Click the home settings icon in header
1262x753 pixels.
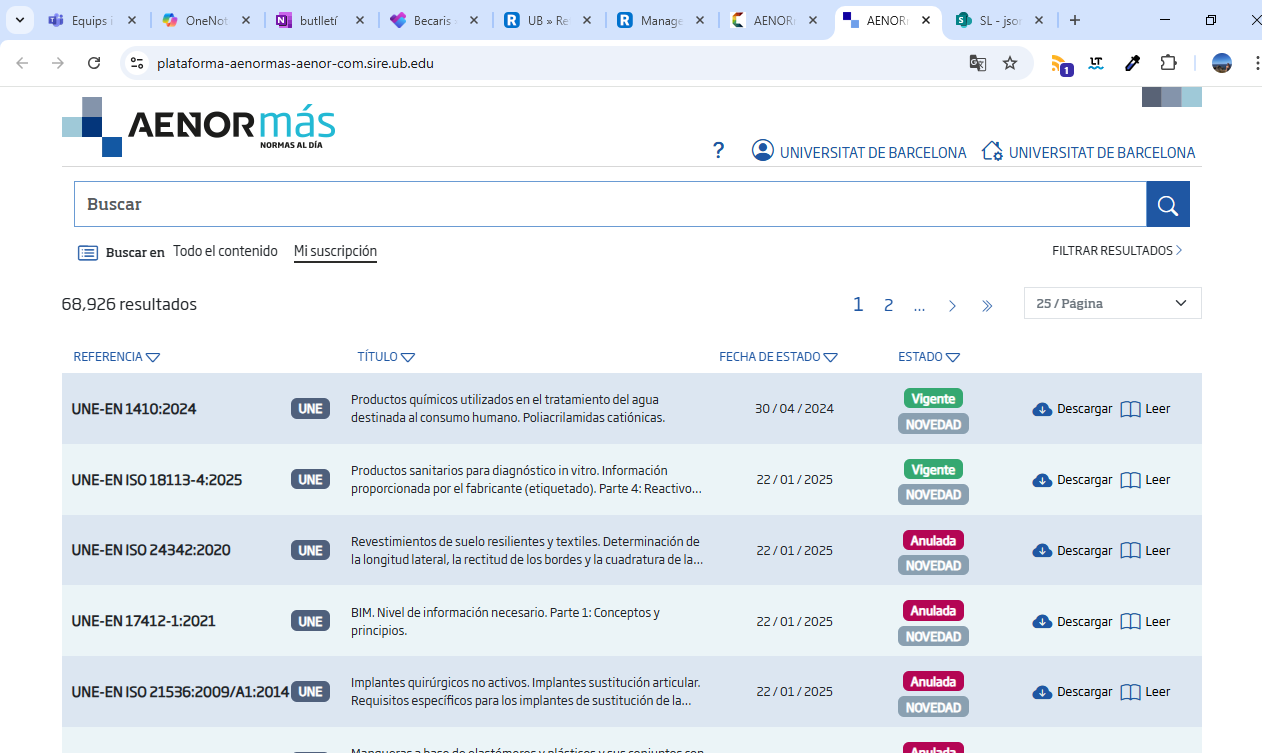tap(992, 151)
